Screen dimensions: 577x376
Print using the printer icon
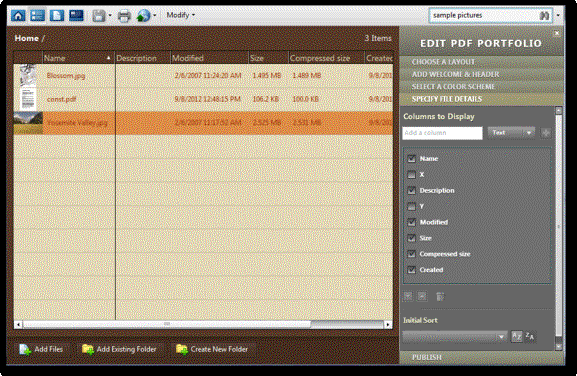(x=124, y=16)
